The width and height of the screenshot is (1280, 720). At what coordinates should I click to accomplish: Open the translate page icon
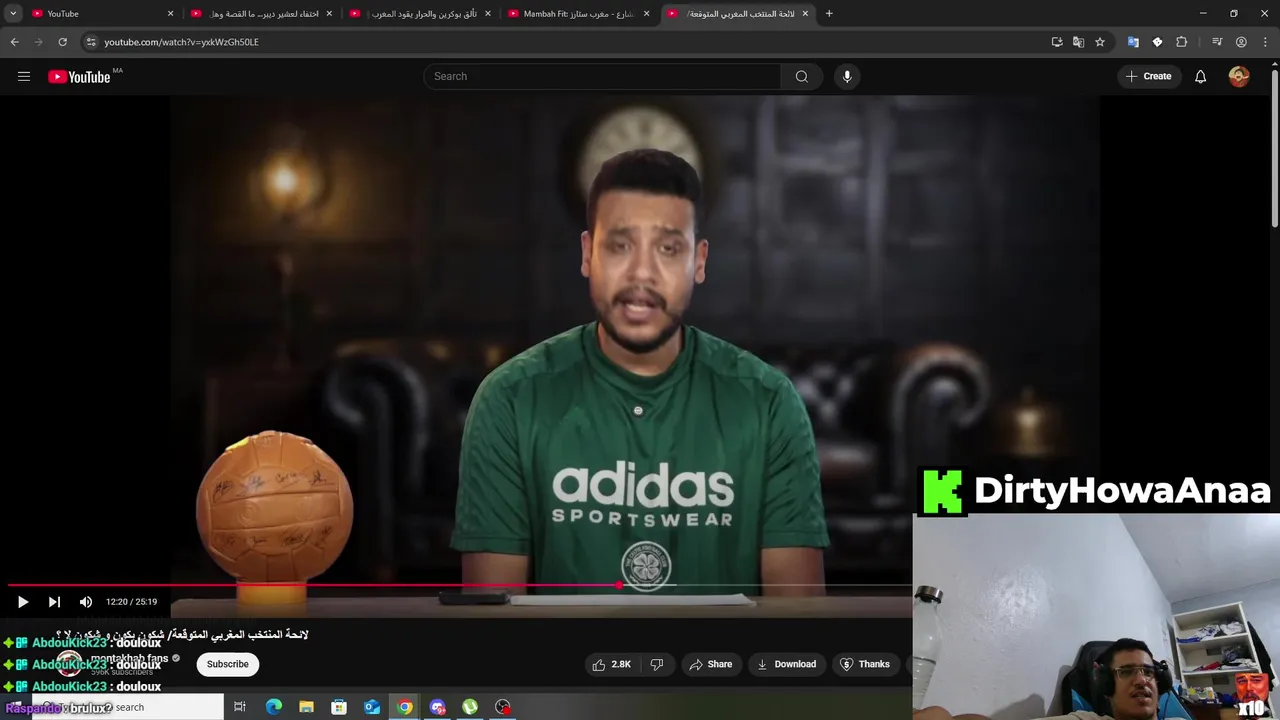1078,42
